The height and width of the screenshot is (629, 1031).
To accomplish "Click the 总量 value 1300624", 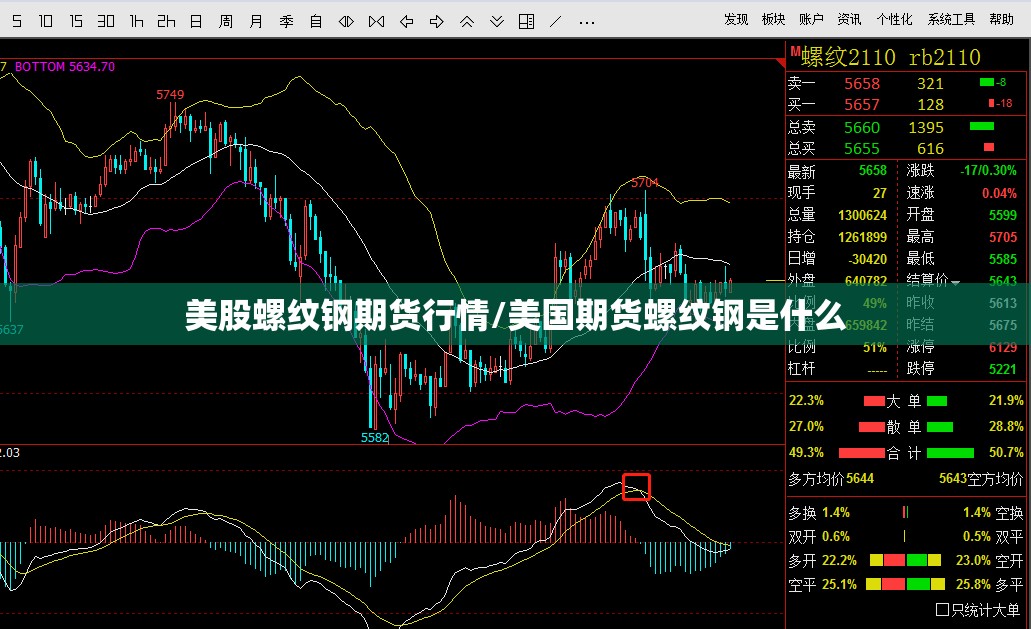I will (x=862, y=215).
